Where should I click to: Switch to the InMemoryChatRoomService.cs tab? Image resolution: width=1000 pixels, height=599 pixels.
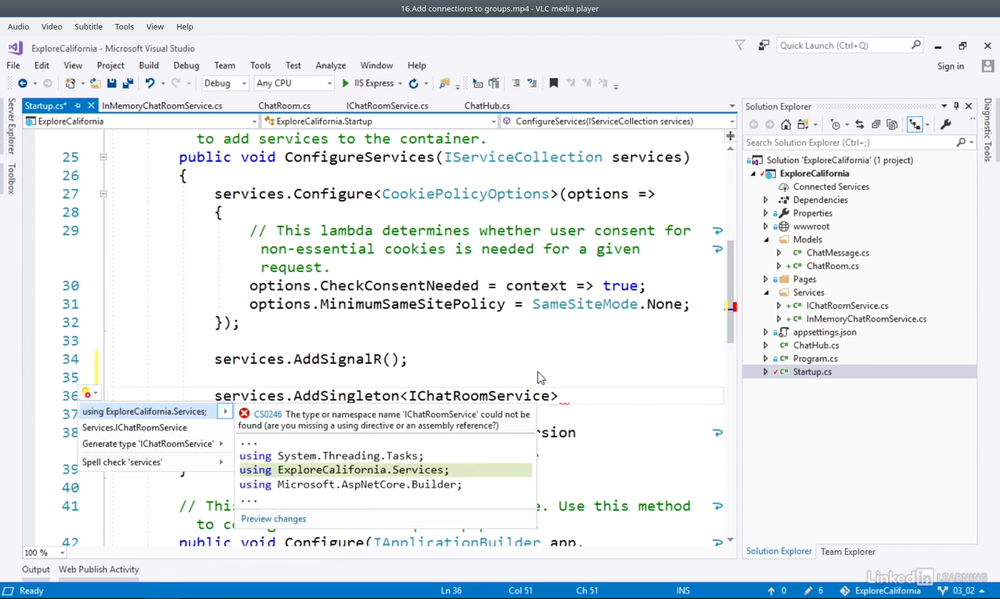[162, 106]
